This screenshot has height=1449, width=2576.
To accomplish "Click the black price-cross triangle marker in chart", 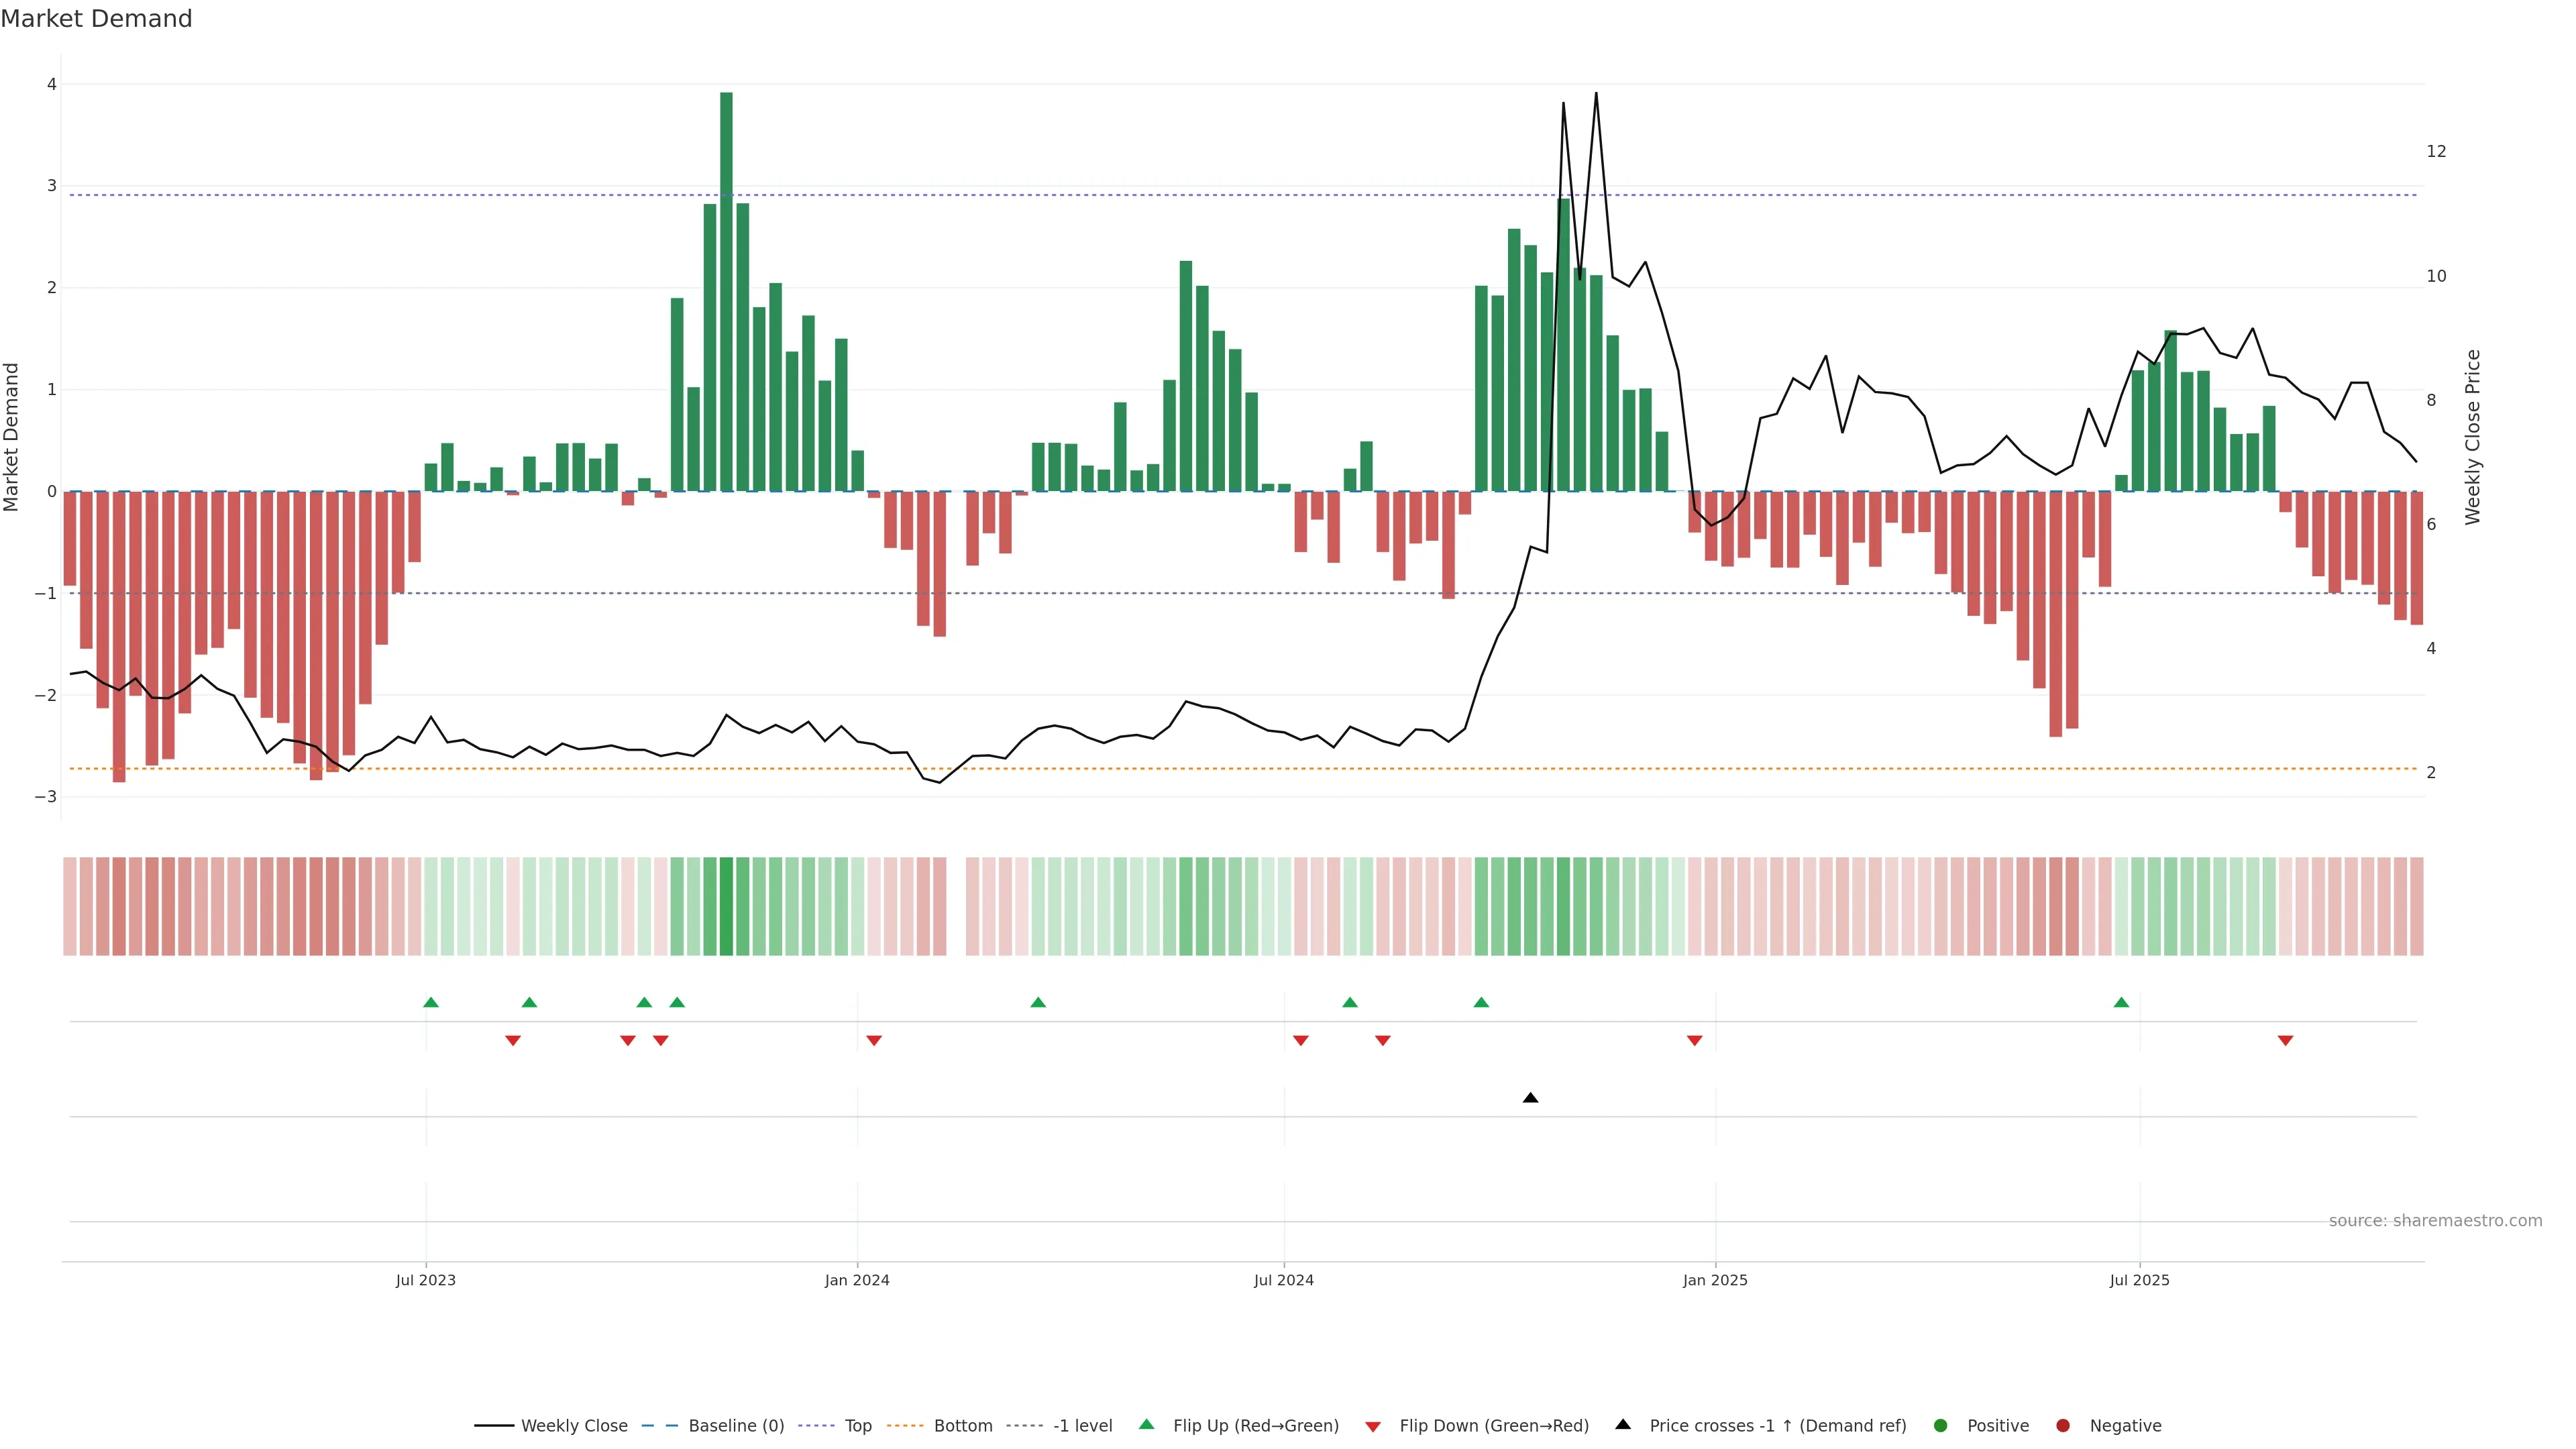I will coord(1530,1098).
